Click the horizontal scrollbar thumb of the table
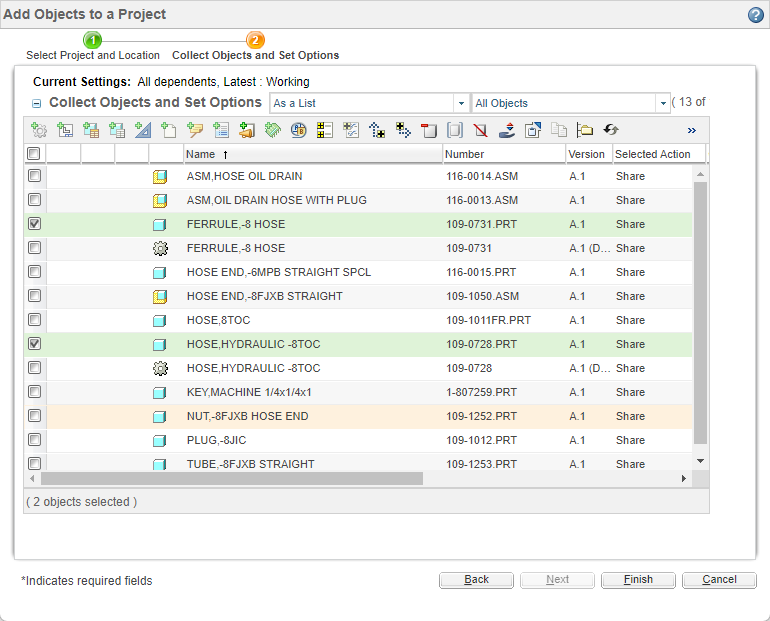This screenshot has width=770, height=621. pos(232,478)
